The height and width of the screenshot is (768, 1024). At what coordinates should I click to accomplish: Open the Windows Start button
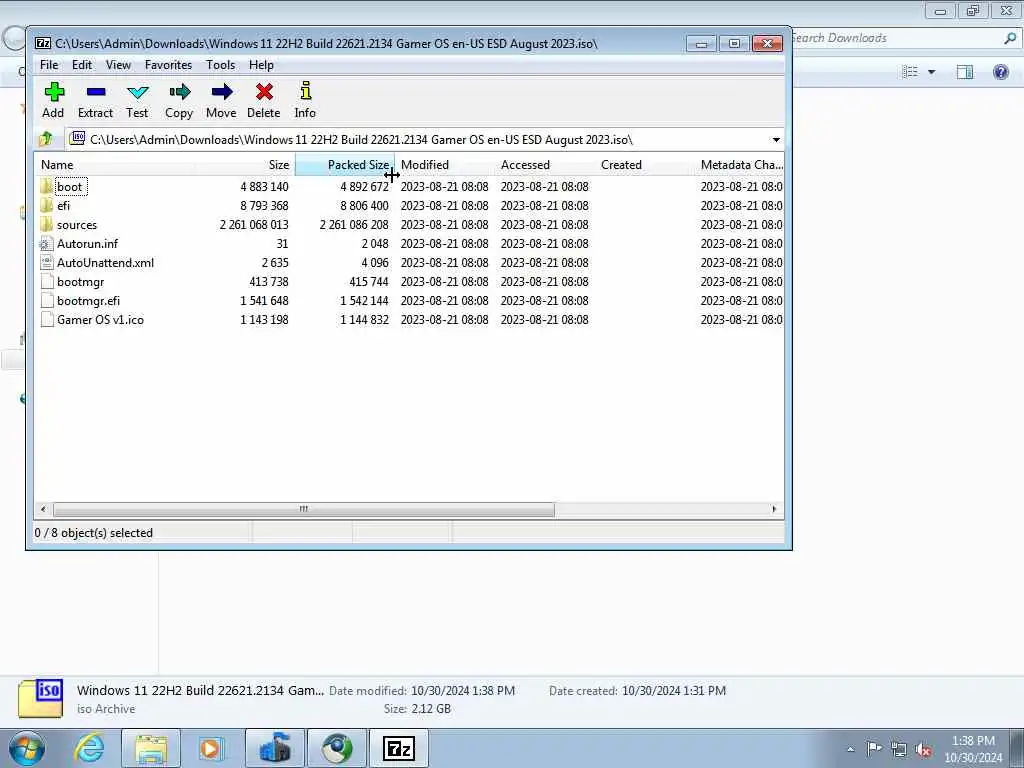coord(27,748)
